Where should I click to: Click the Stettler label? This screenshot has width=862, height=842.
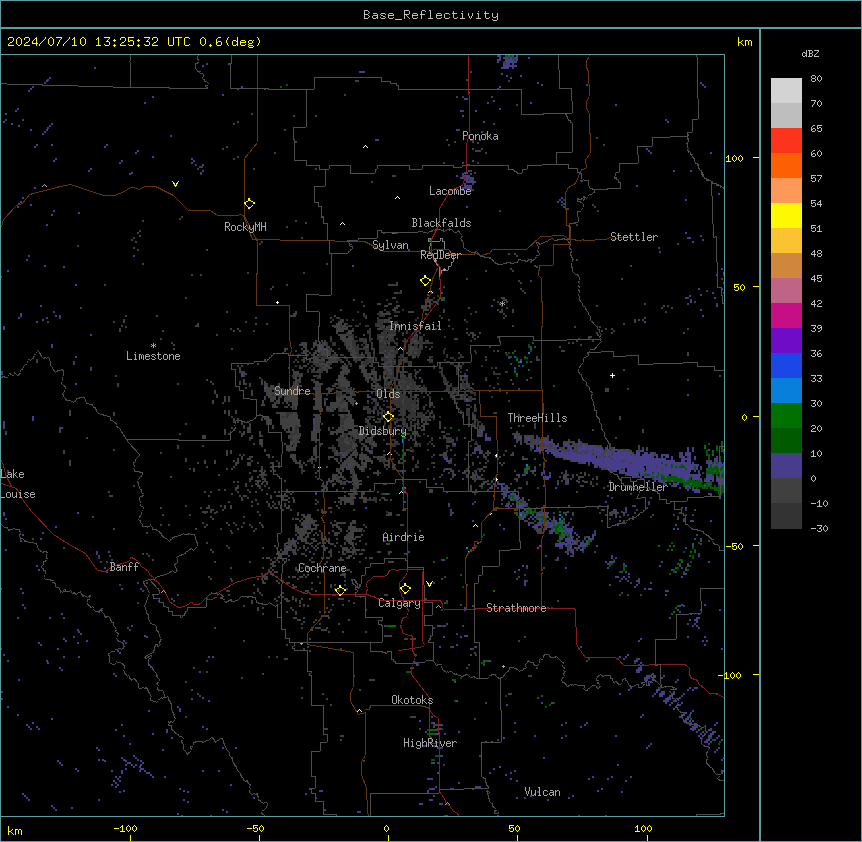point(634,237)
